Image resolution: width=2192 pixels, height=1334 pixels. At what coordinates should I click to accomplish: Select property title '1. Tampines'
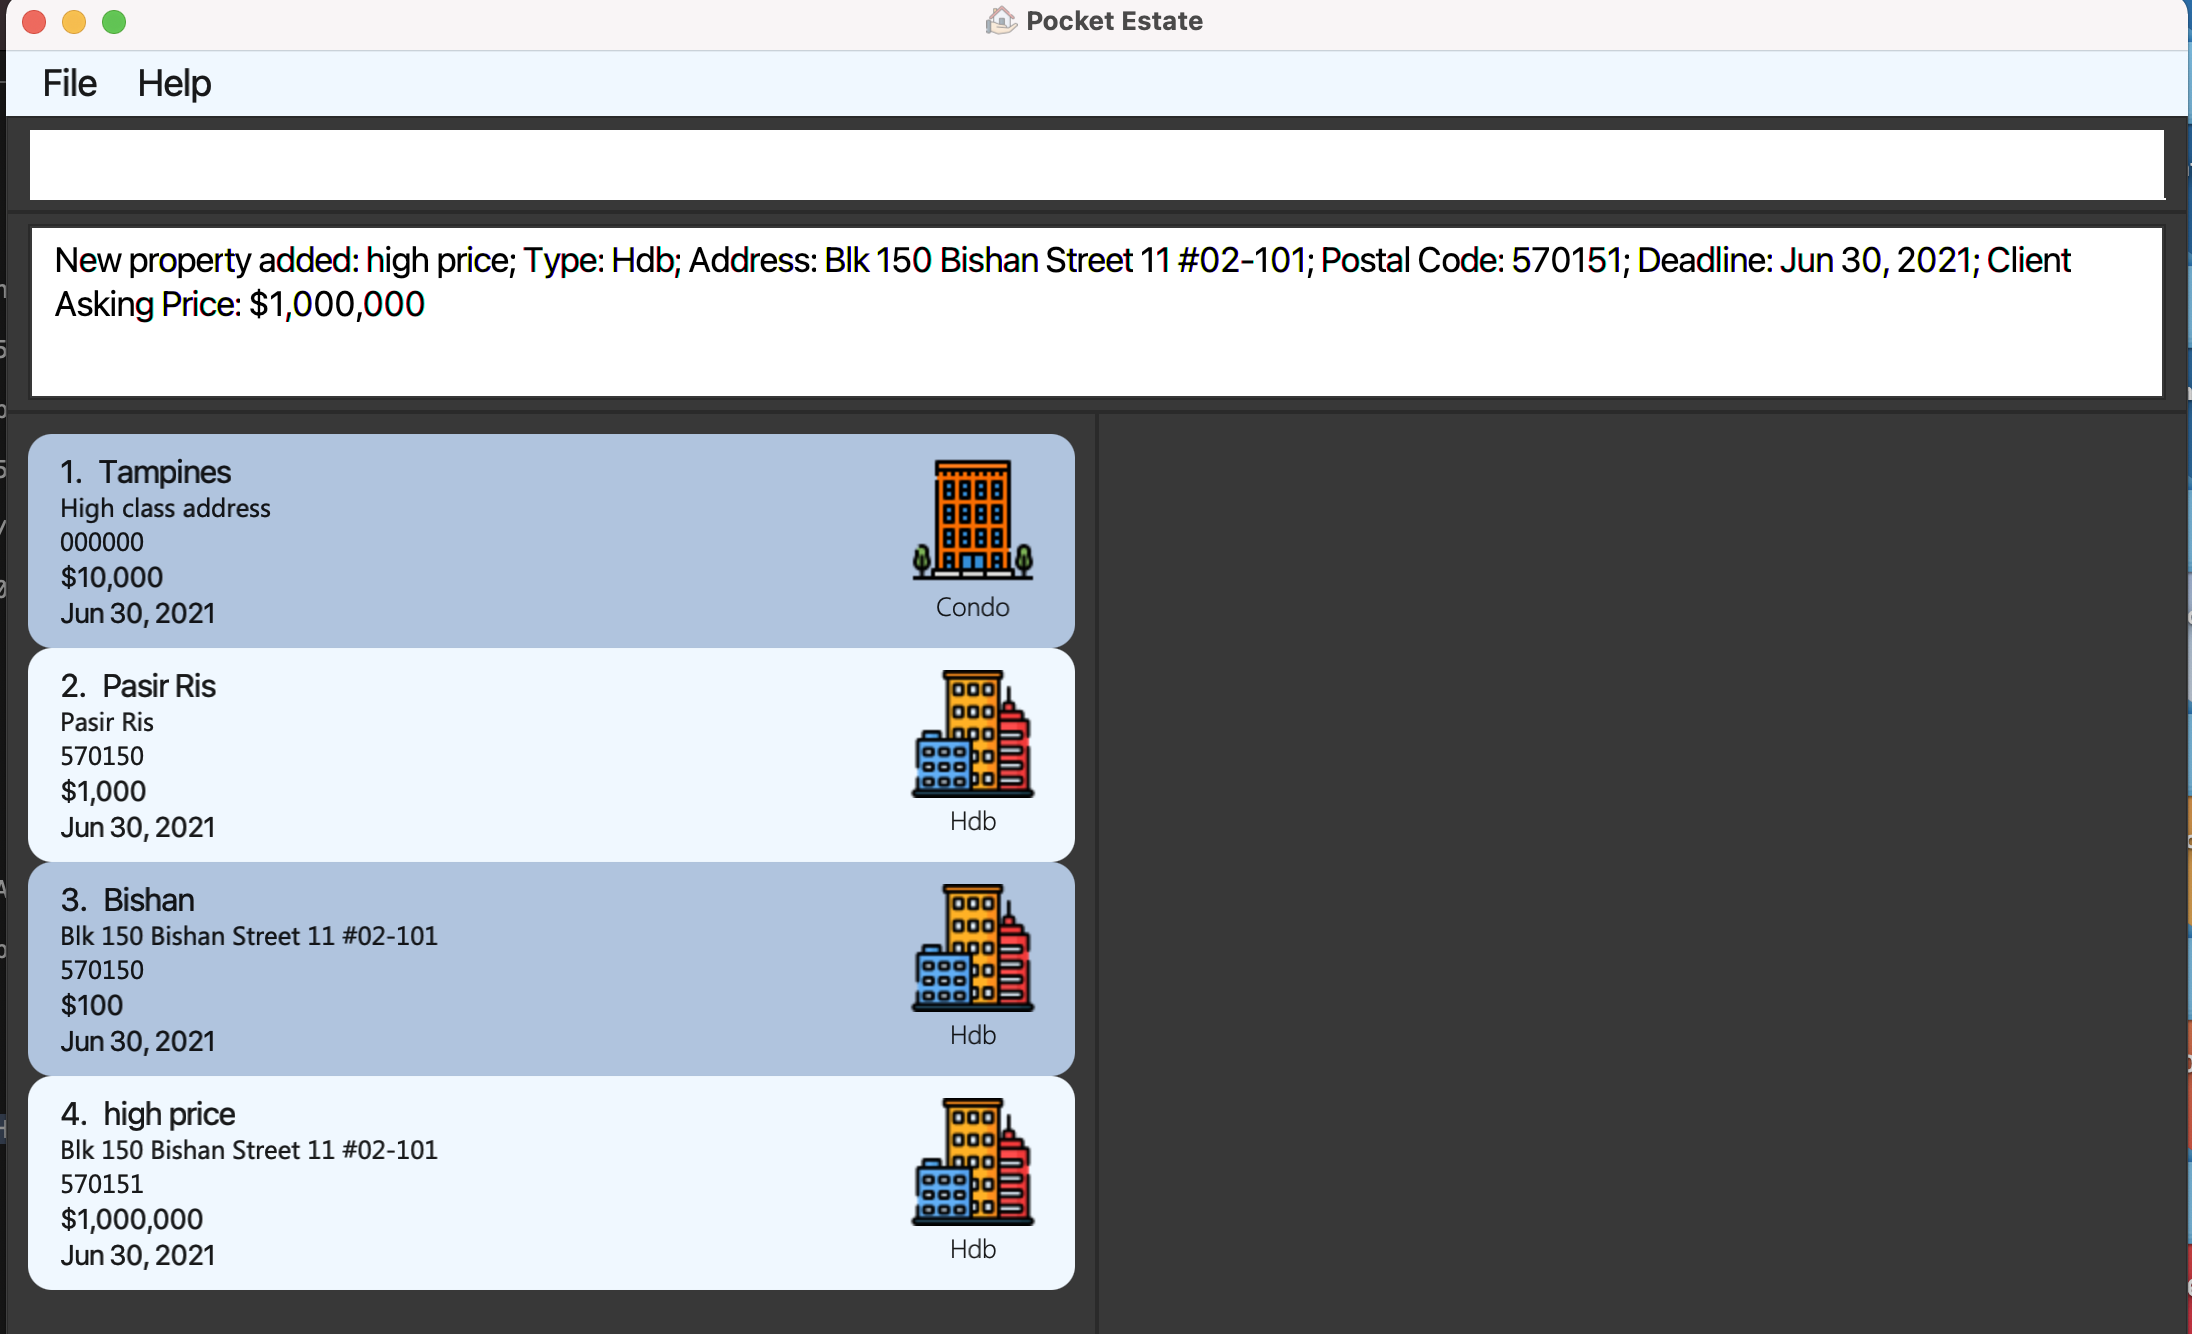[145, 471]
